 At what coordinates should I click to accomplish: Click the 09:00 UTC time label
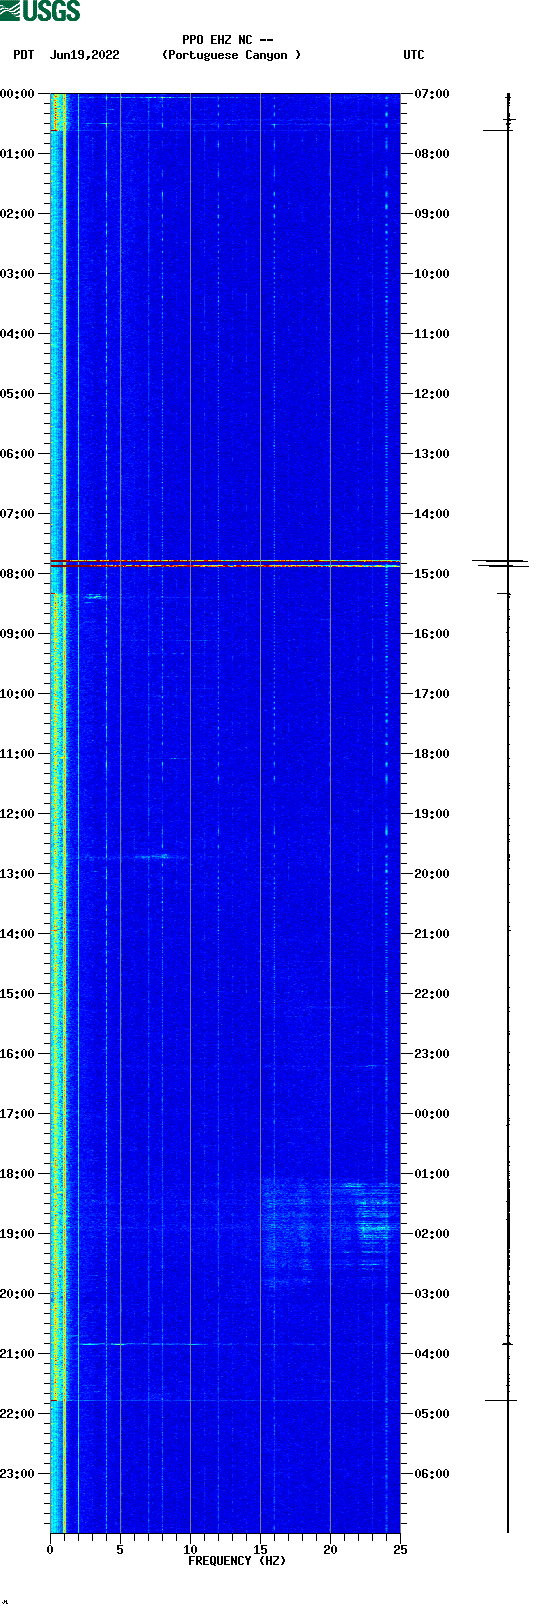(x=432, y=213)
